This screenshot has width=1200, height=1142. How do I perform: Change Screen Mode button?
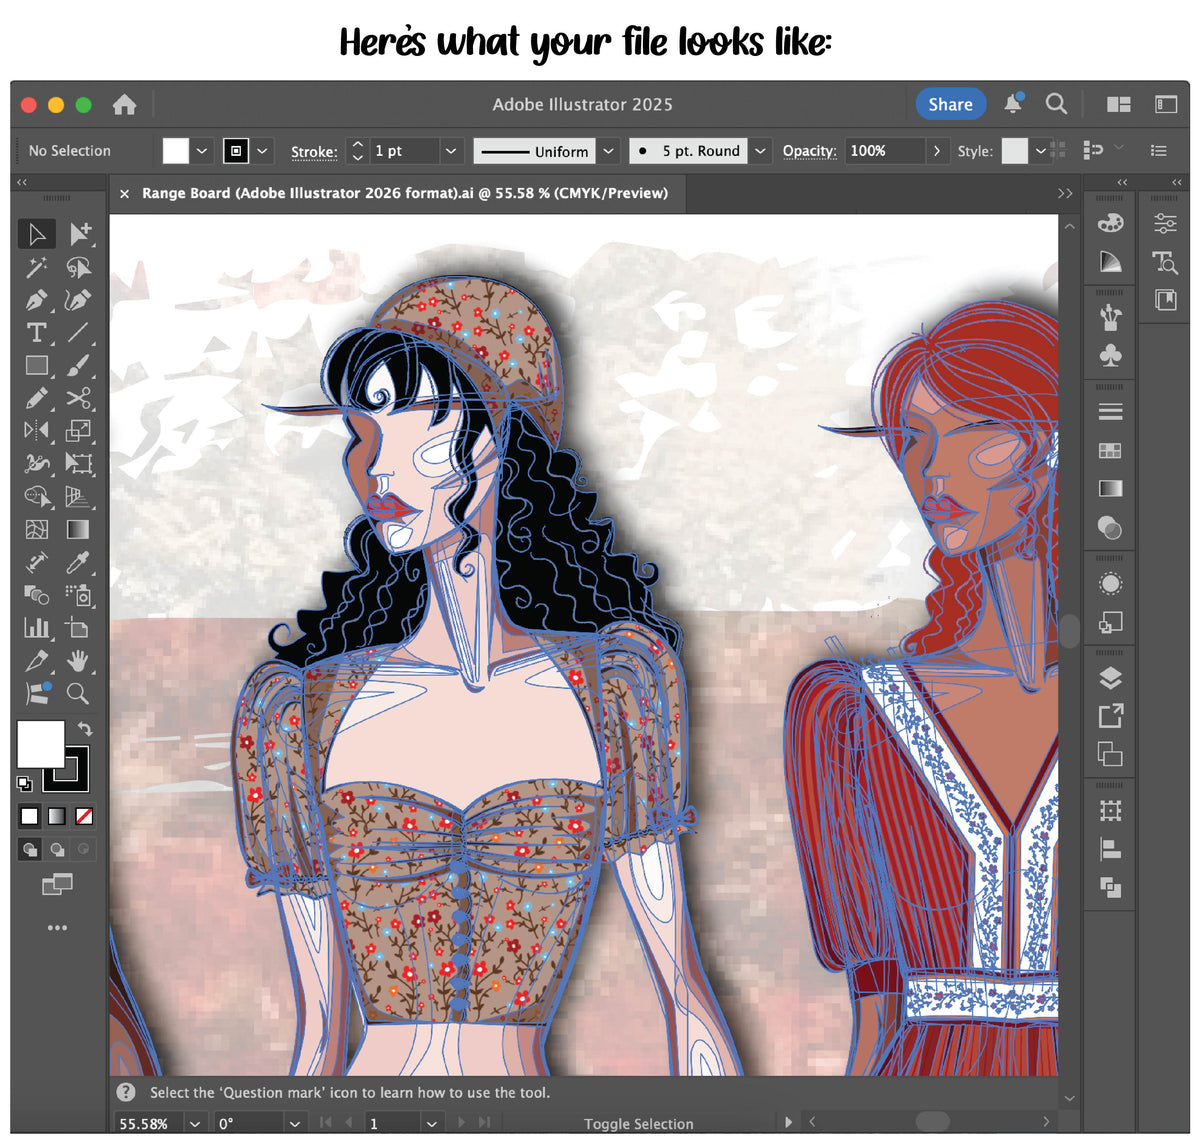(57, 884)
